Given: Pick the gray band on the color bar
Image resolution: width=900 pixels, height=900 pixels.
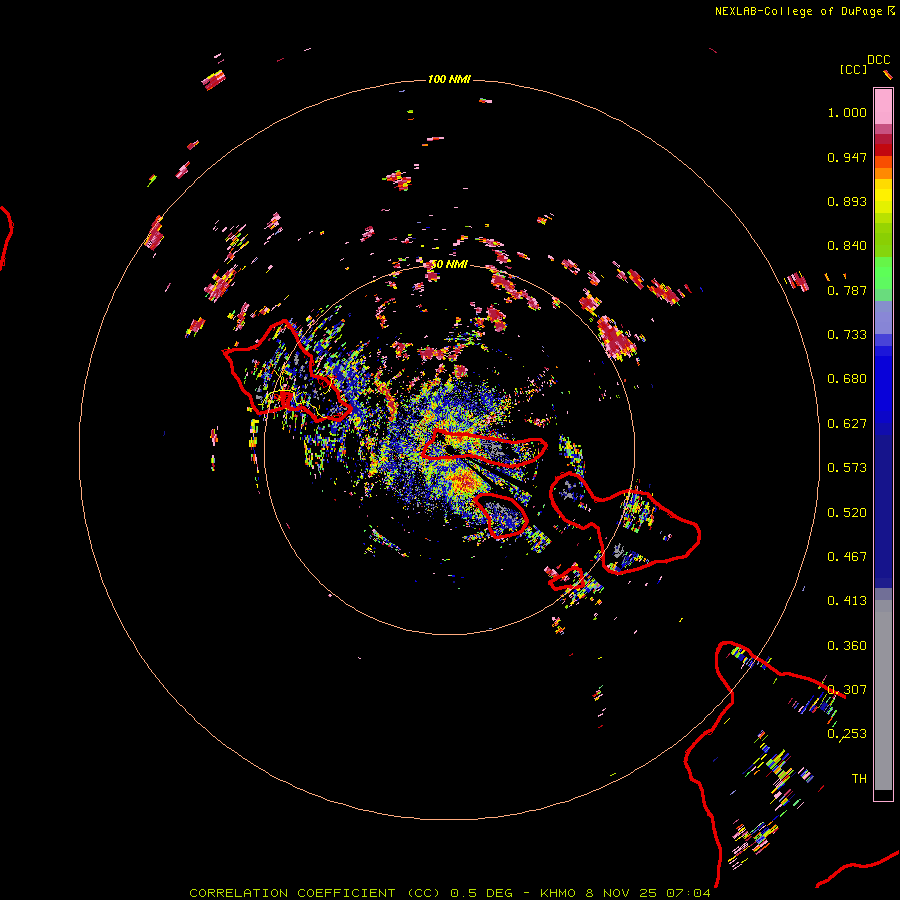Looking at the screenshot, I should click(x=883, y=695).
